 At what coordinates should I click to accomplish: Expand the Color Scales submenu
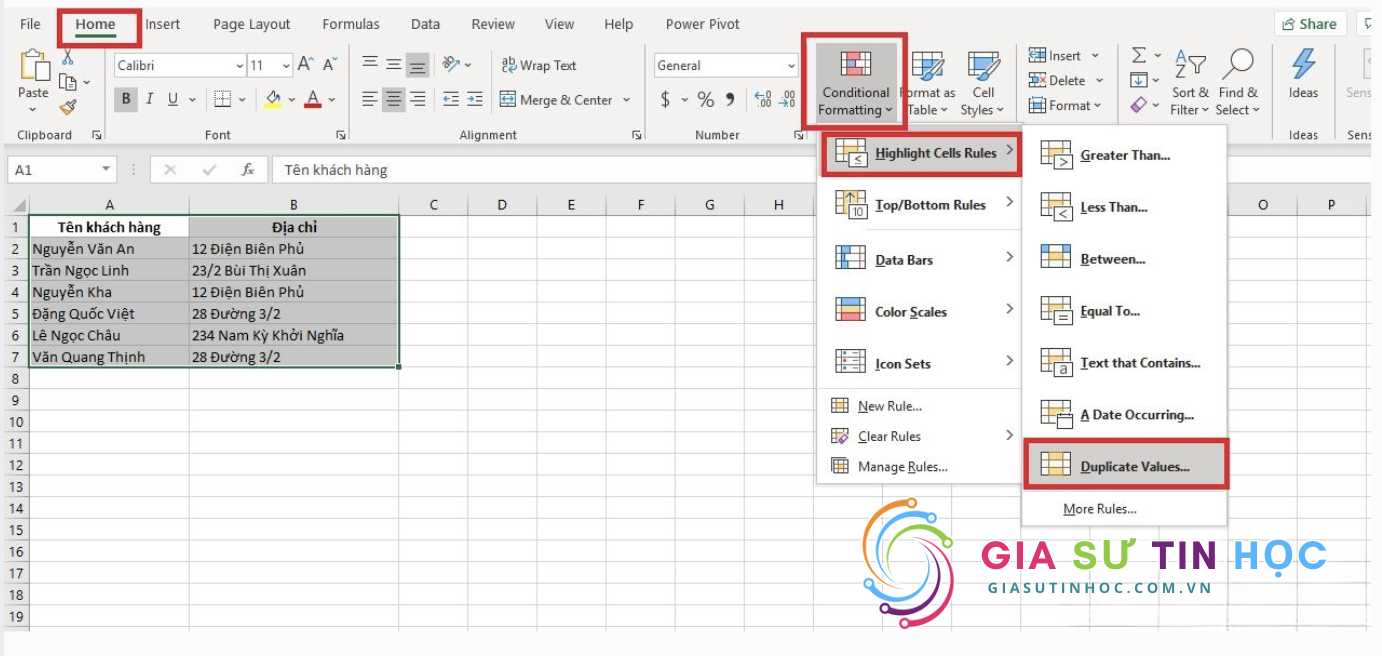point(921,312)
